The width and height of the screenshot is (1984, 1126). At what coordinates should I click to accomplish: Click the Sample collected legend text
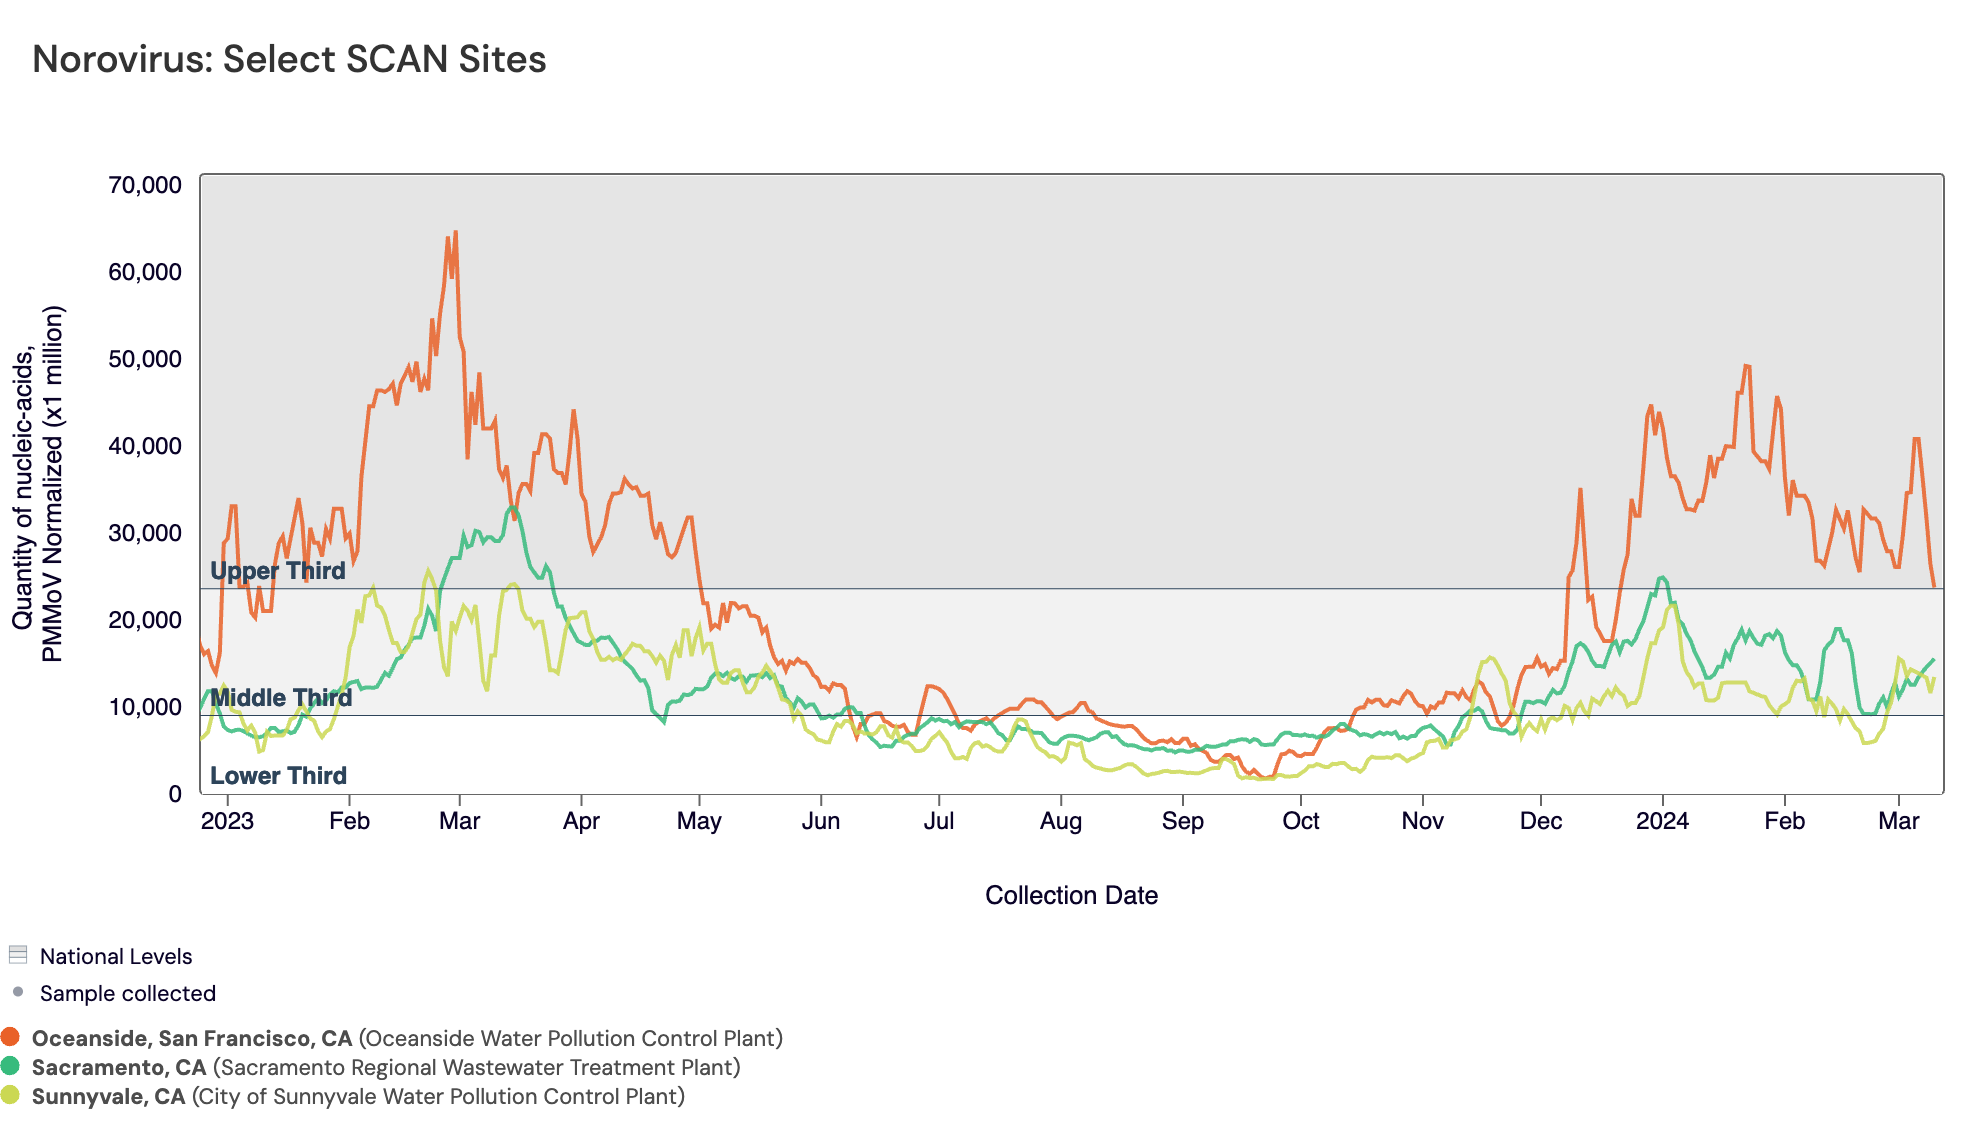tap(127, 993)
